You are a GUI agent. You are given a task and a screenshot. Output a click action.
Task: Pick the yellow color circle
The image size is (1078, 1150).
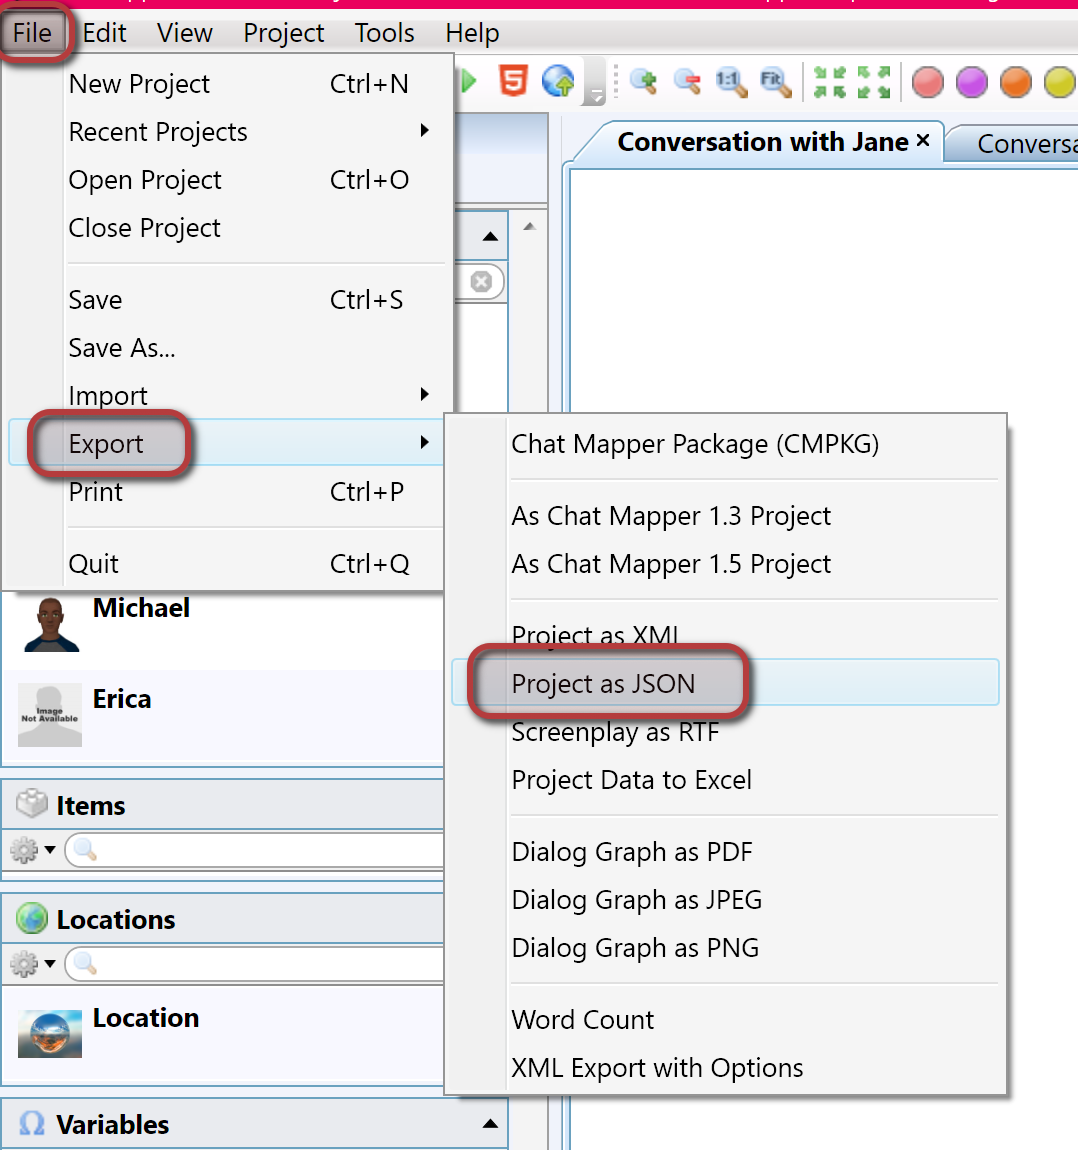tap(1060, 82)
